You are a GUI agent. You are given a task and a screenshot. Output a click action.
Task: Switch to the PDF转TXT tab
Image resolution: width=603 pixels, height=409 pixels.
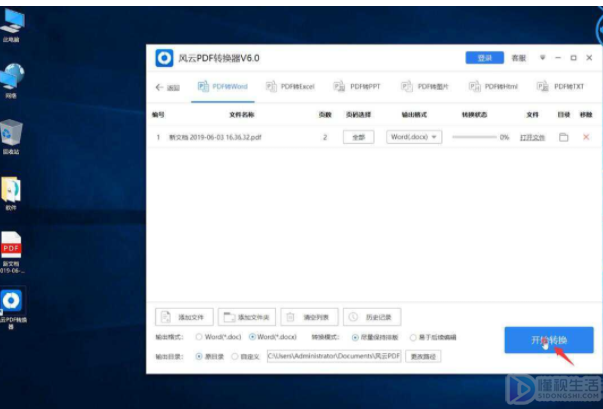(560, 86)
